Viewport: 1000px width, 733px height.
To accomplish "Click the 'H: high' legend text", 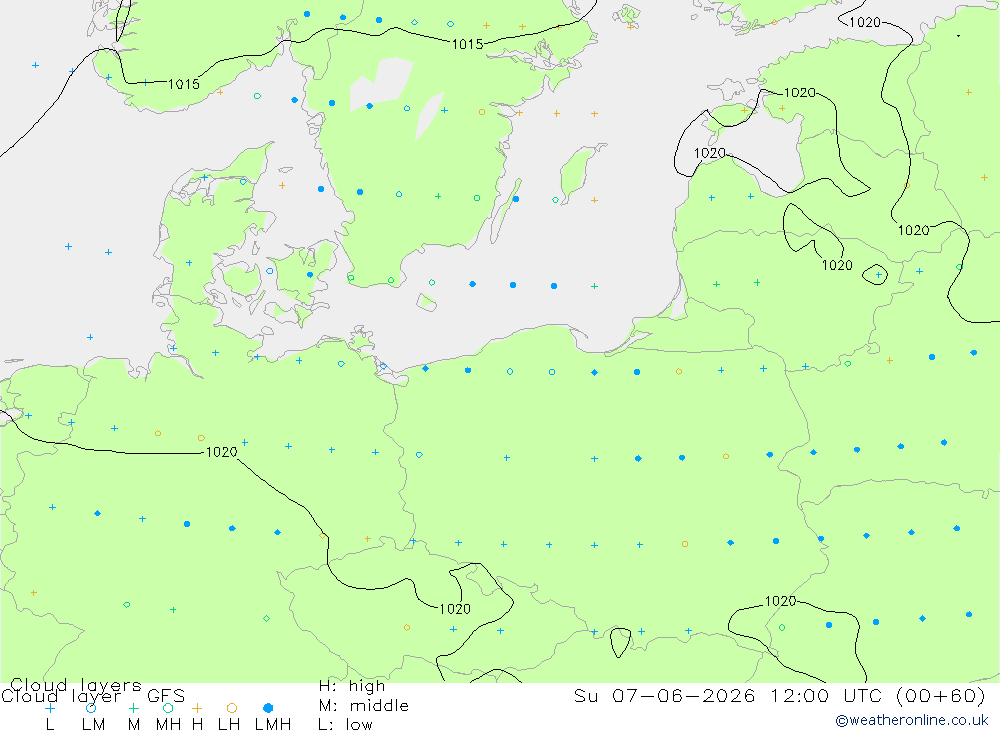I will (352, 686).
